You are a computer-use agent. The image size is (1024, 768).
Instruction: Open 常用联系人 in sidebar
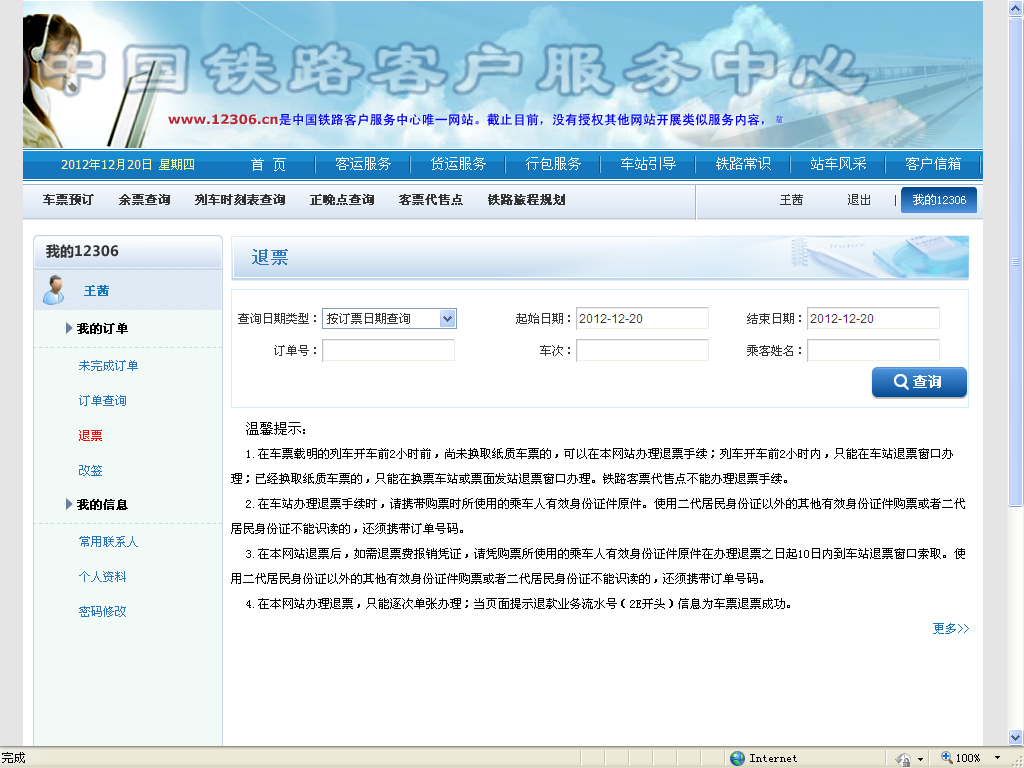point(108,541)
